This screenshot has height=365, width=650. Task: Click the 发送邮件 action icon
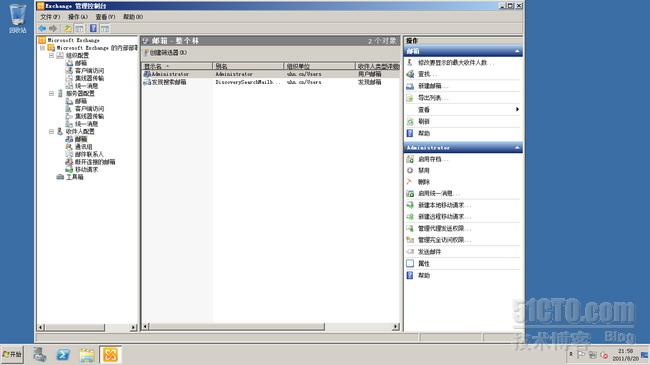pos(410,252)
